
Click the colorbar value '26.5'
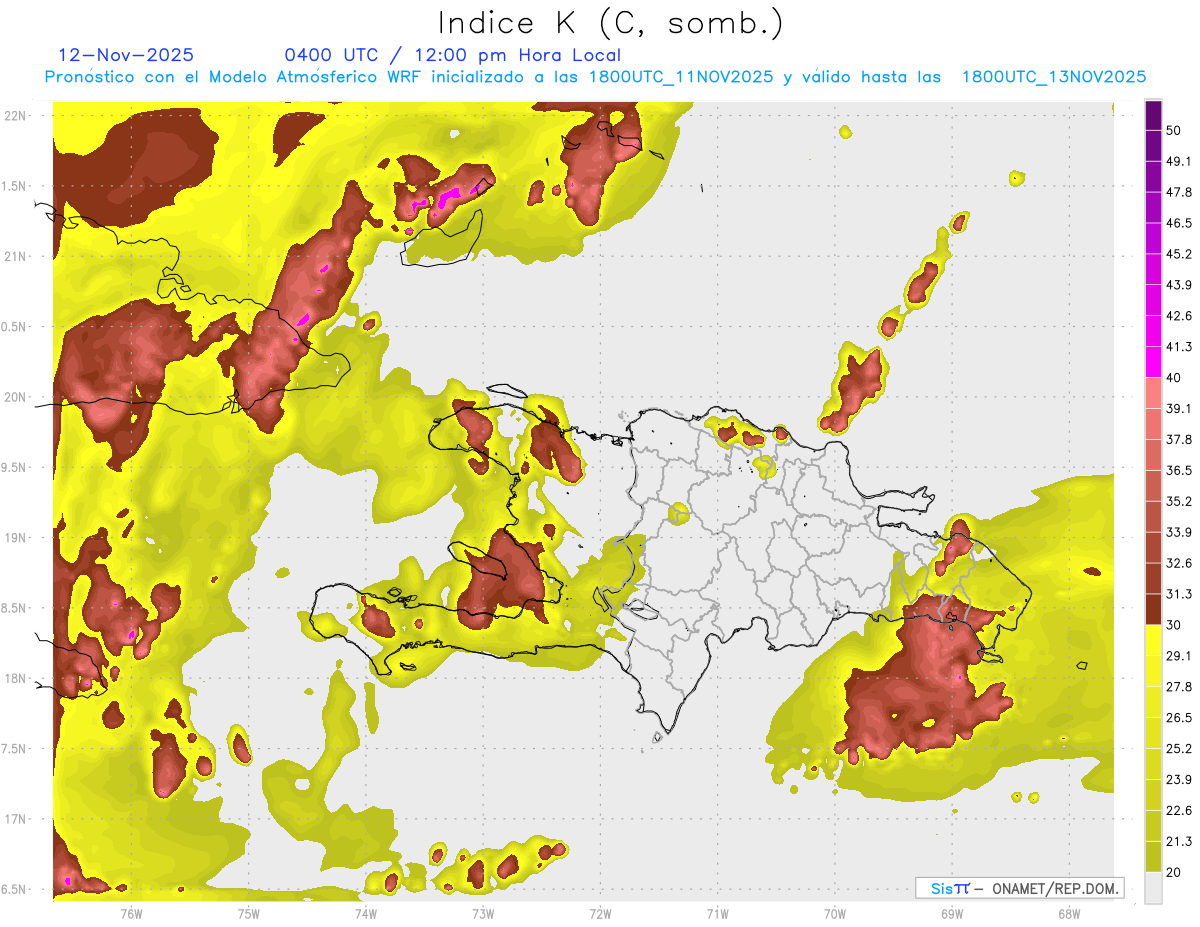click(1180, 718)
